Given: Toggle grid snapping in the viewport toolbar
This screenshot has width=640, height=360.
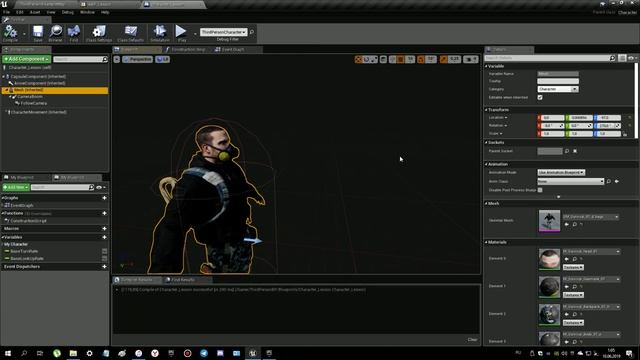Looking at the screenshot, I should coord(401,60).
